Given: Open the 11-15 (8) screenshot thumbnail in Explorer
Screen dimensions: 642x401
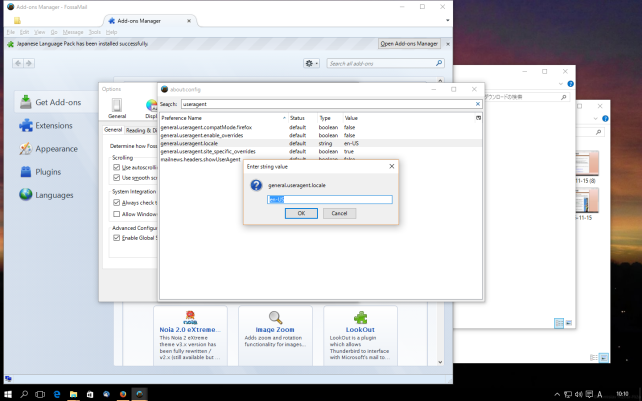Looking at the screenshot, I should [x=587, y=163].
